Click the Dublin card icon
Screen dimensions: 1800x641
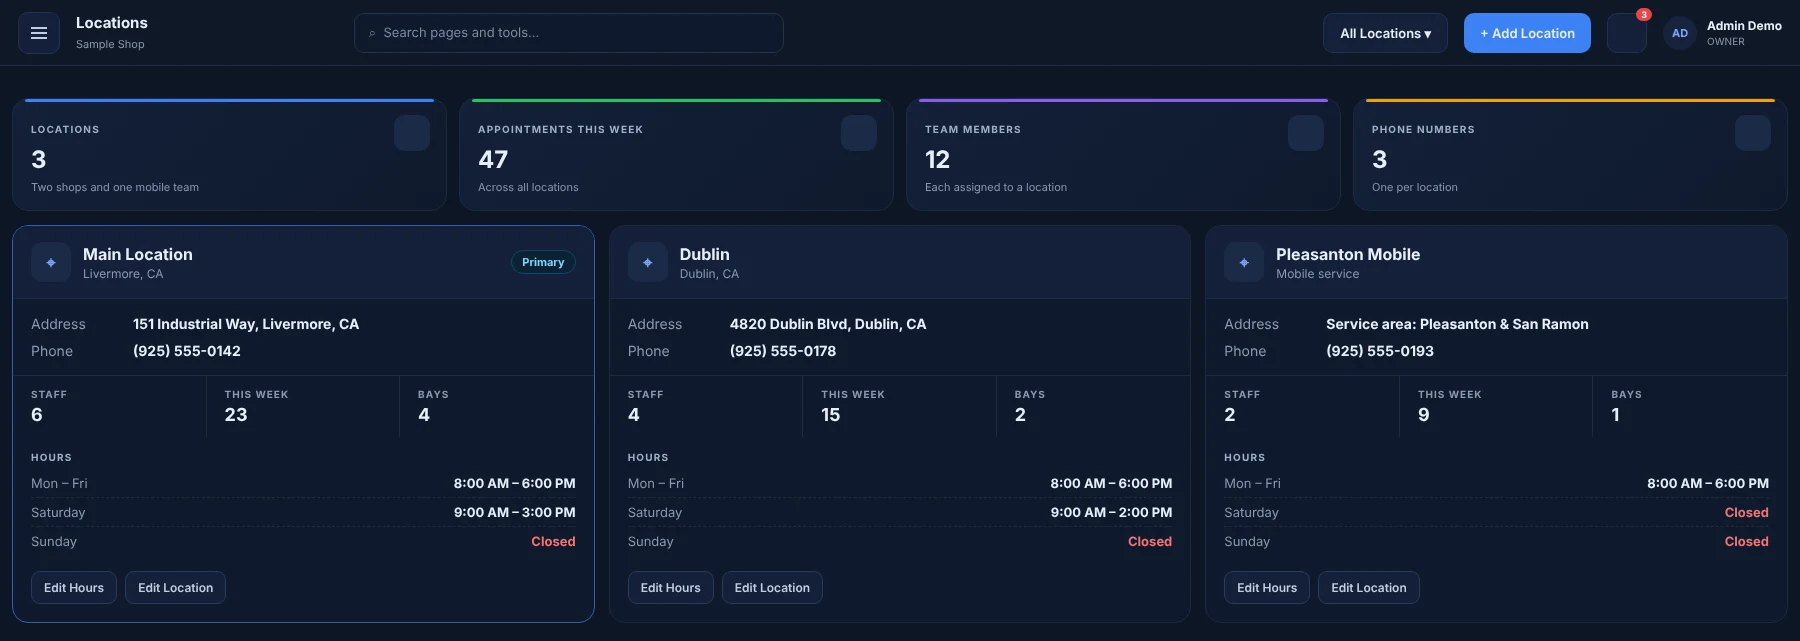pyautogui.click(x=648, y=263)
